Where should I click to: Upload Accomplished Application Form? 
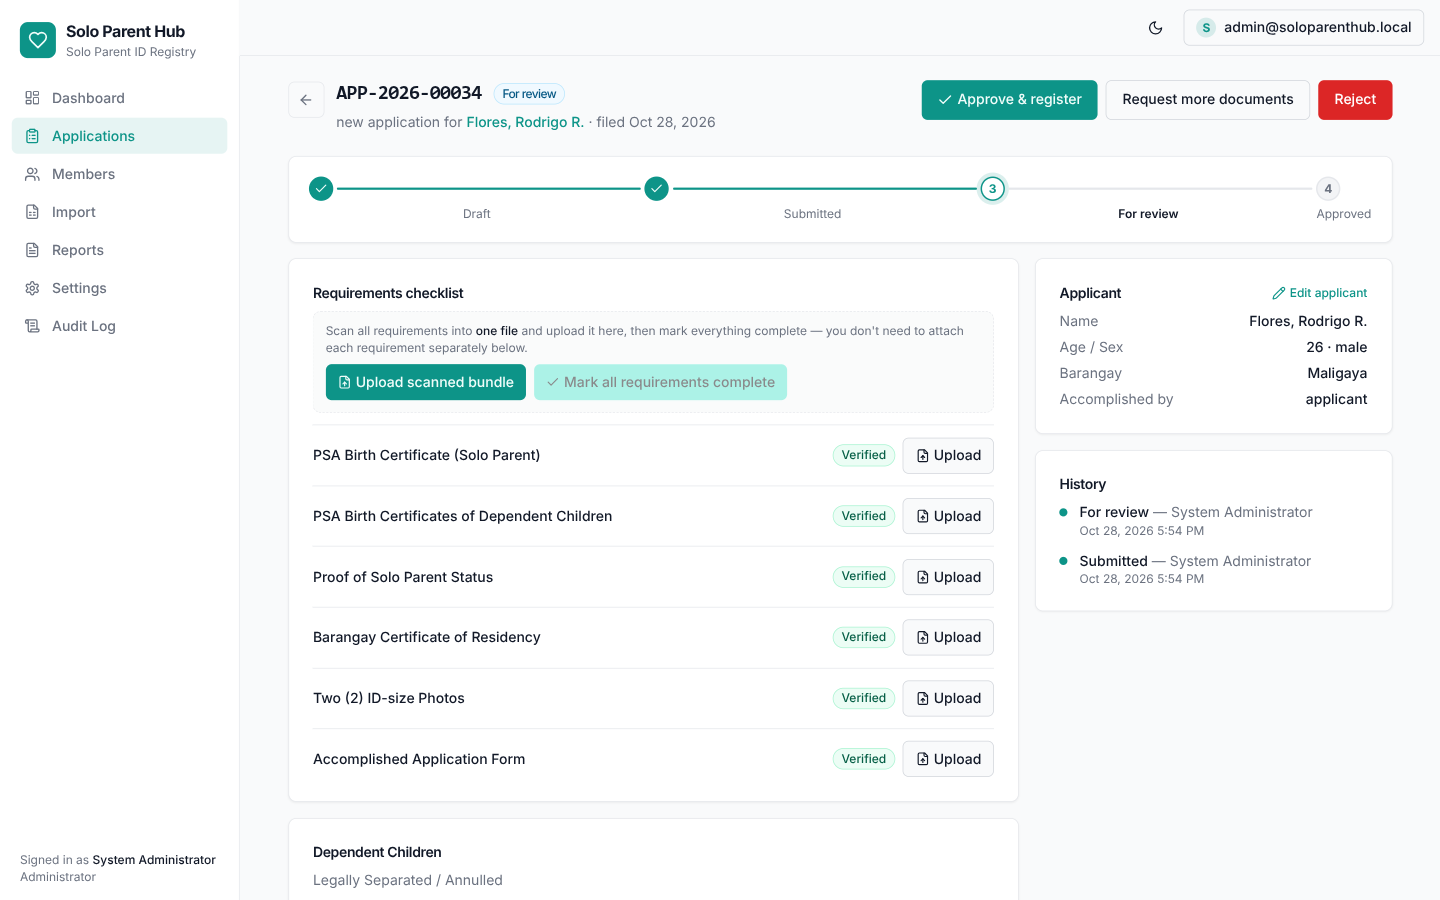(x=948, y=759)
